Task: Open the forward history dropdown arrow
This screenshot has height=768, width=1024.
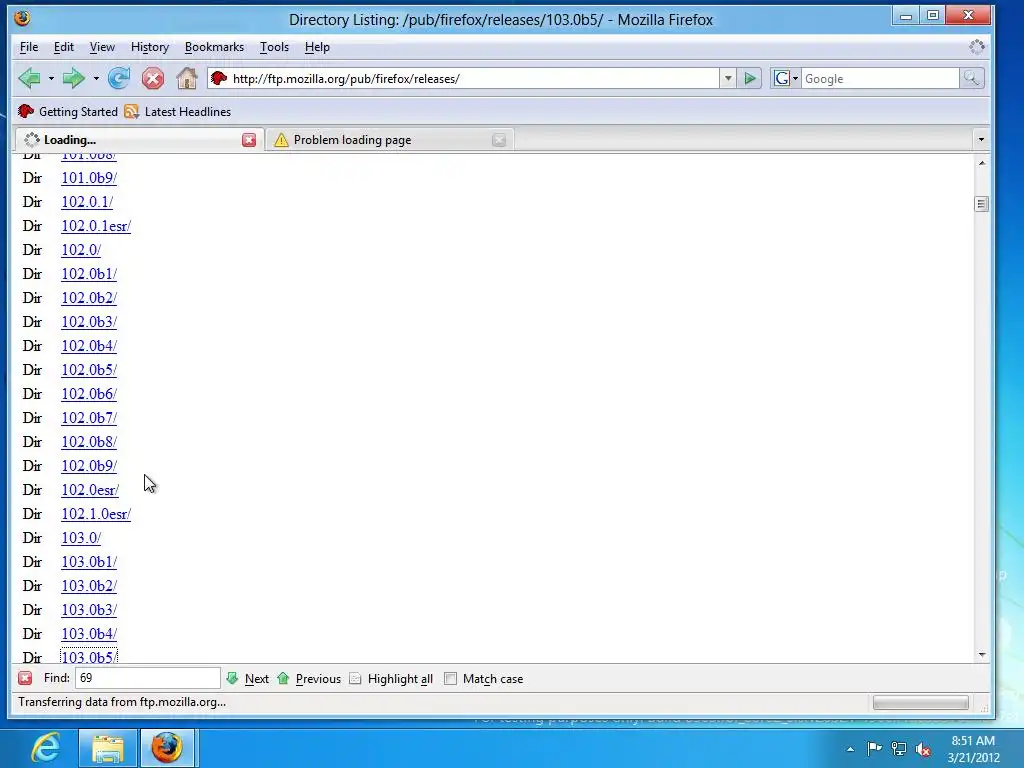Action: [96, 79]
